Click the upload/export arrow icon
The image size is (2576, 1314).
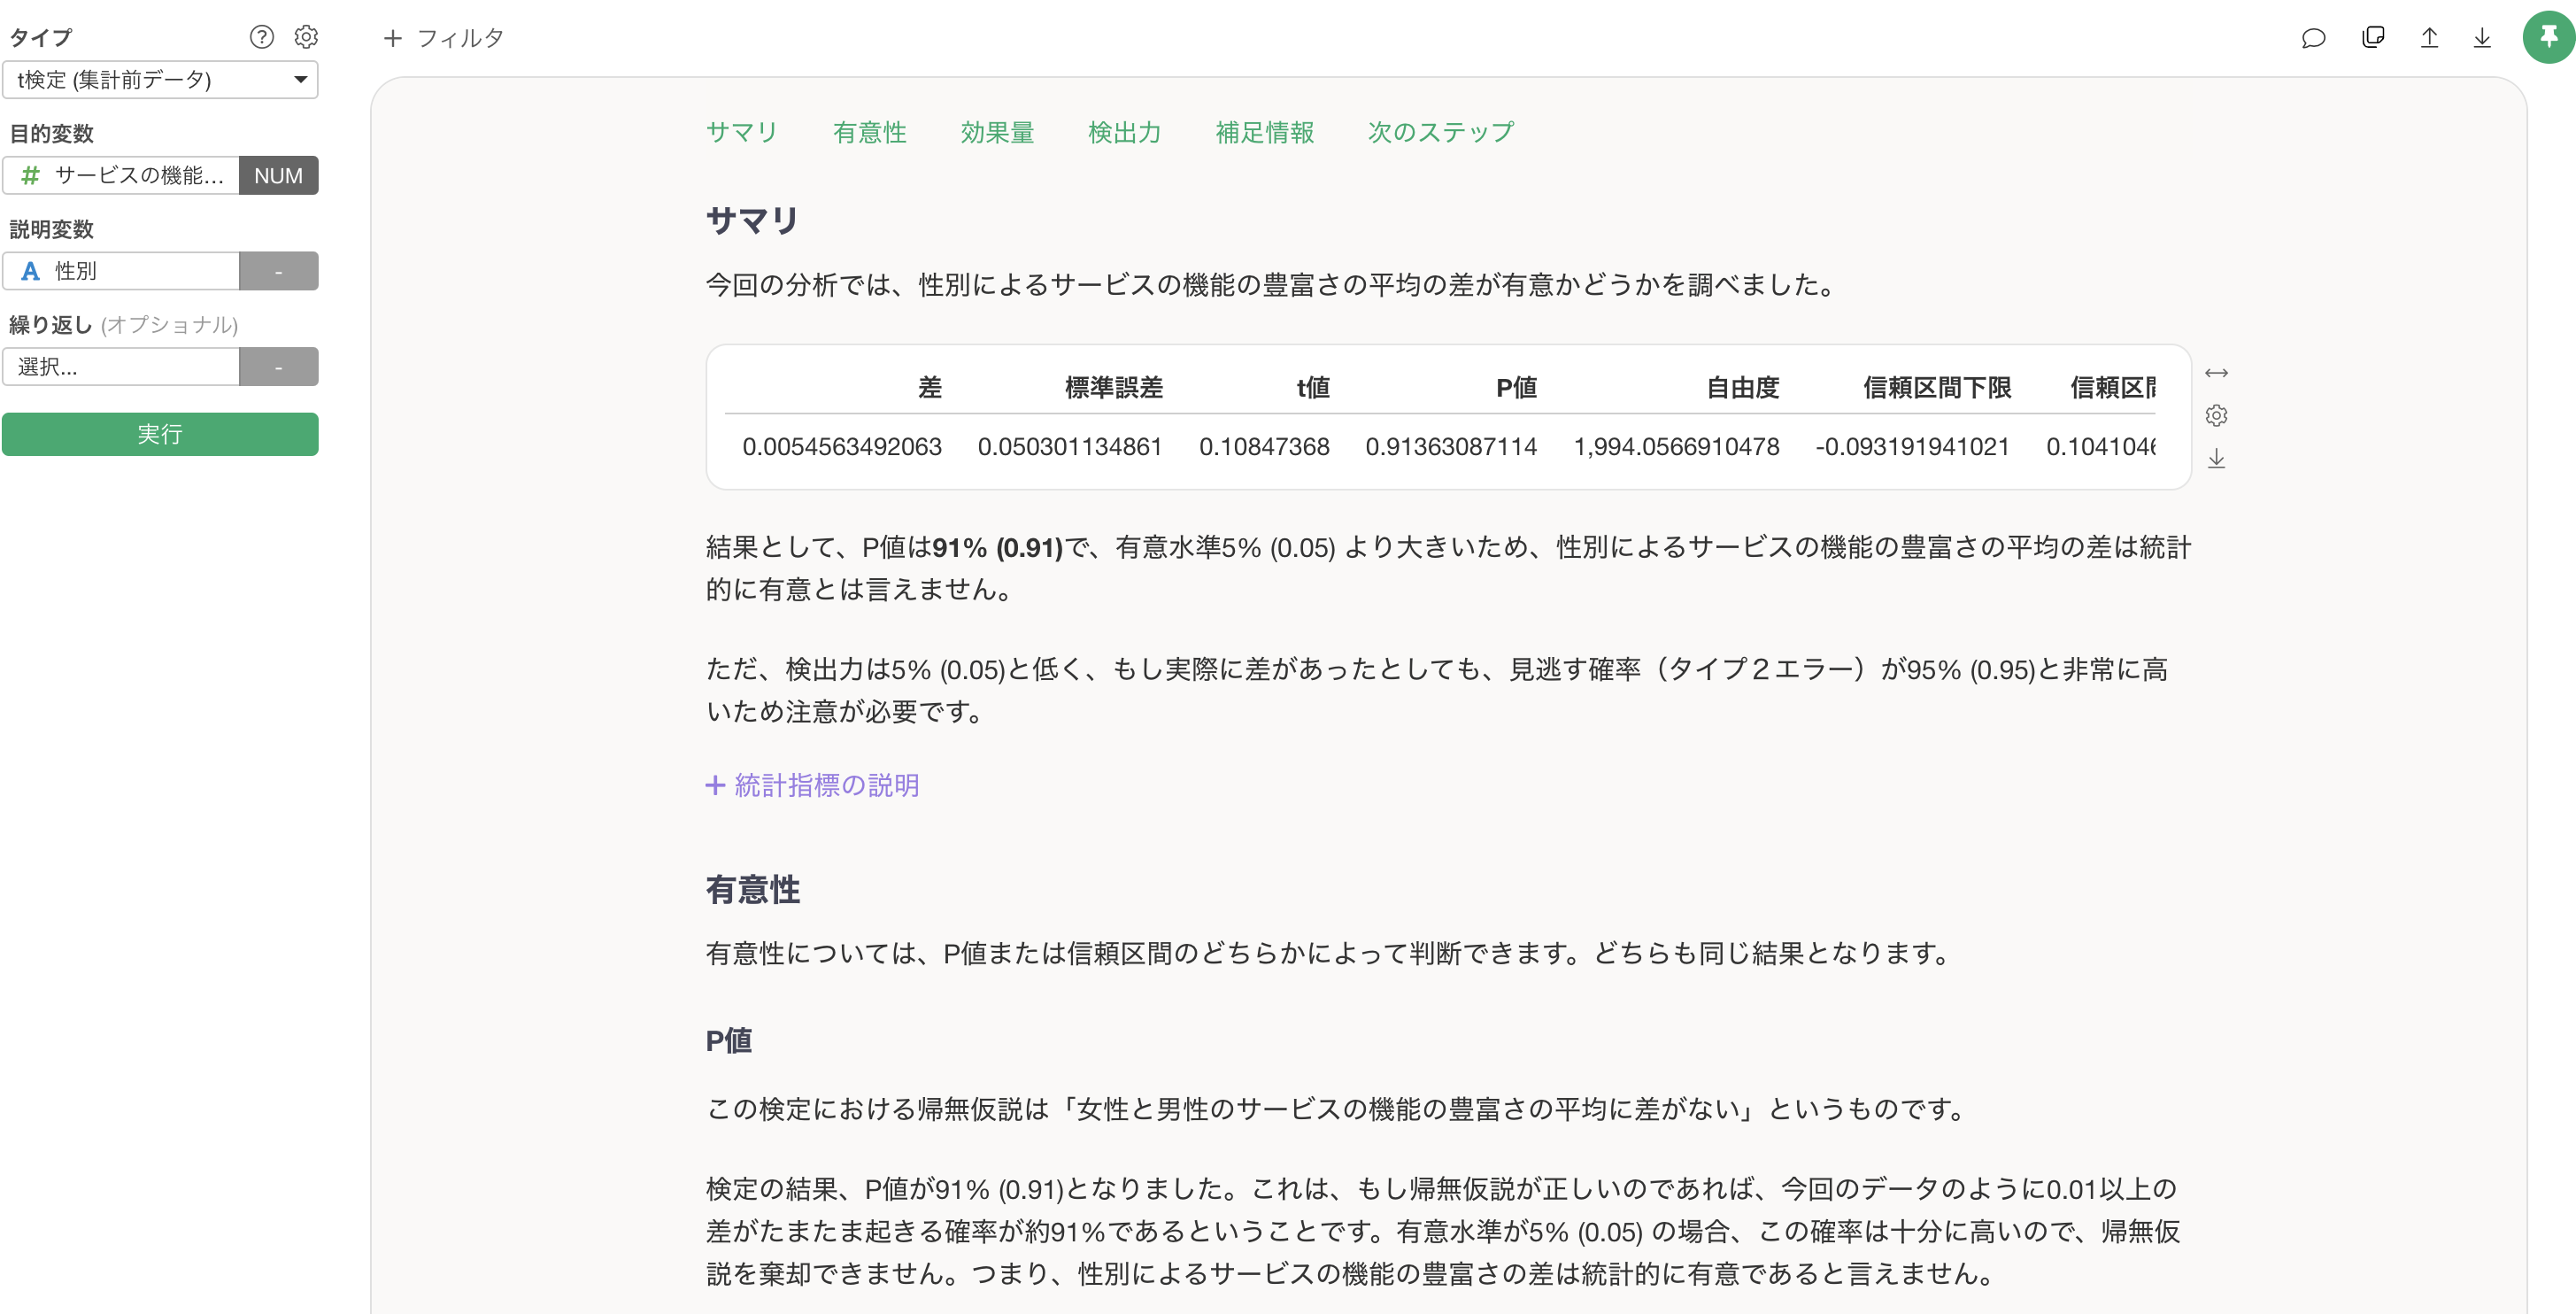[x=2429, y=38]
